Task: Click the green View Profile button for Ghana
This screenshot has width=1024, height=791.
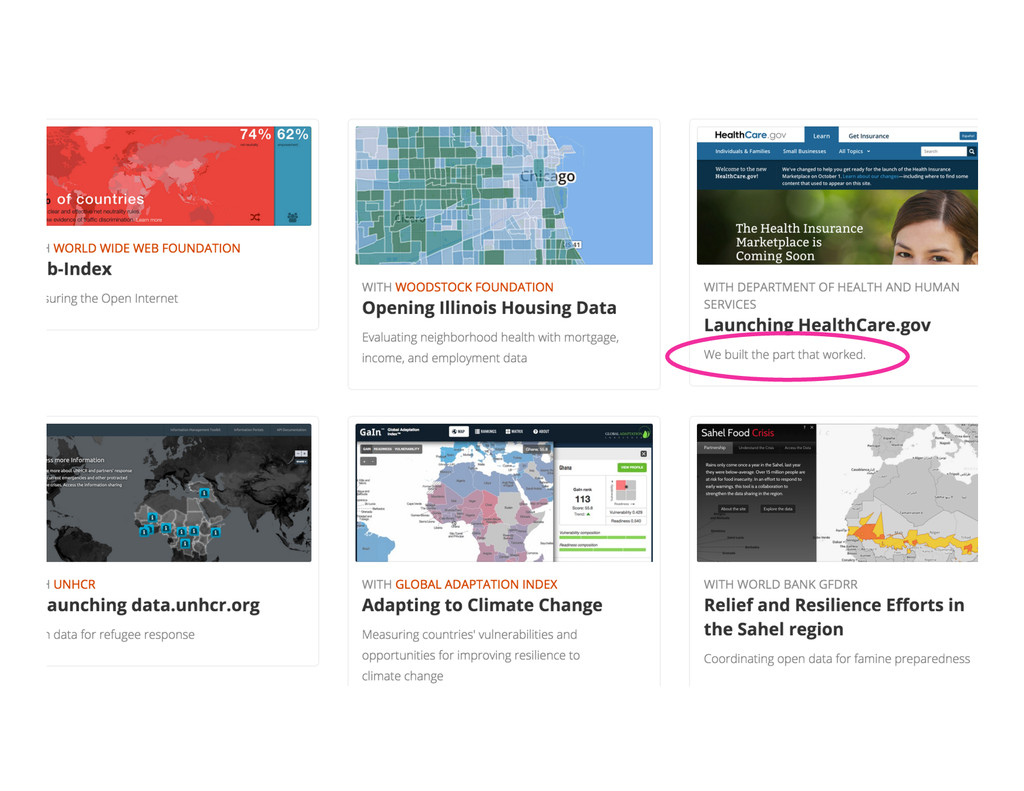Action: (x=632, y=467)
